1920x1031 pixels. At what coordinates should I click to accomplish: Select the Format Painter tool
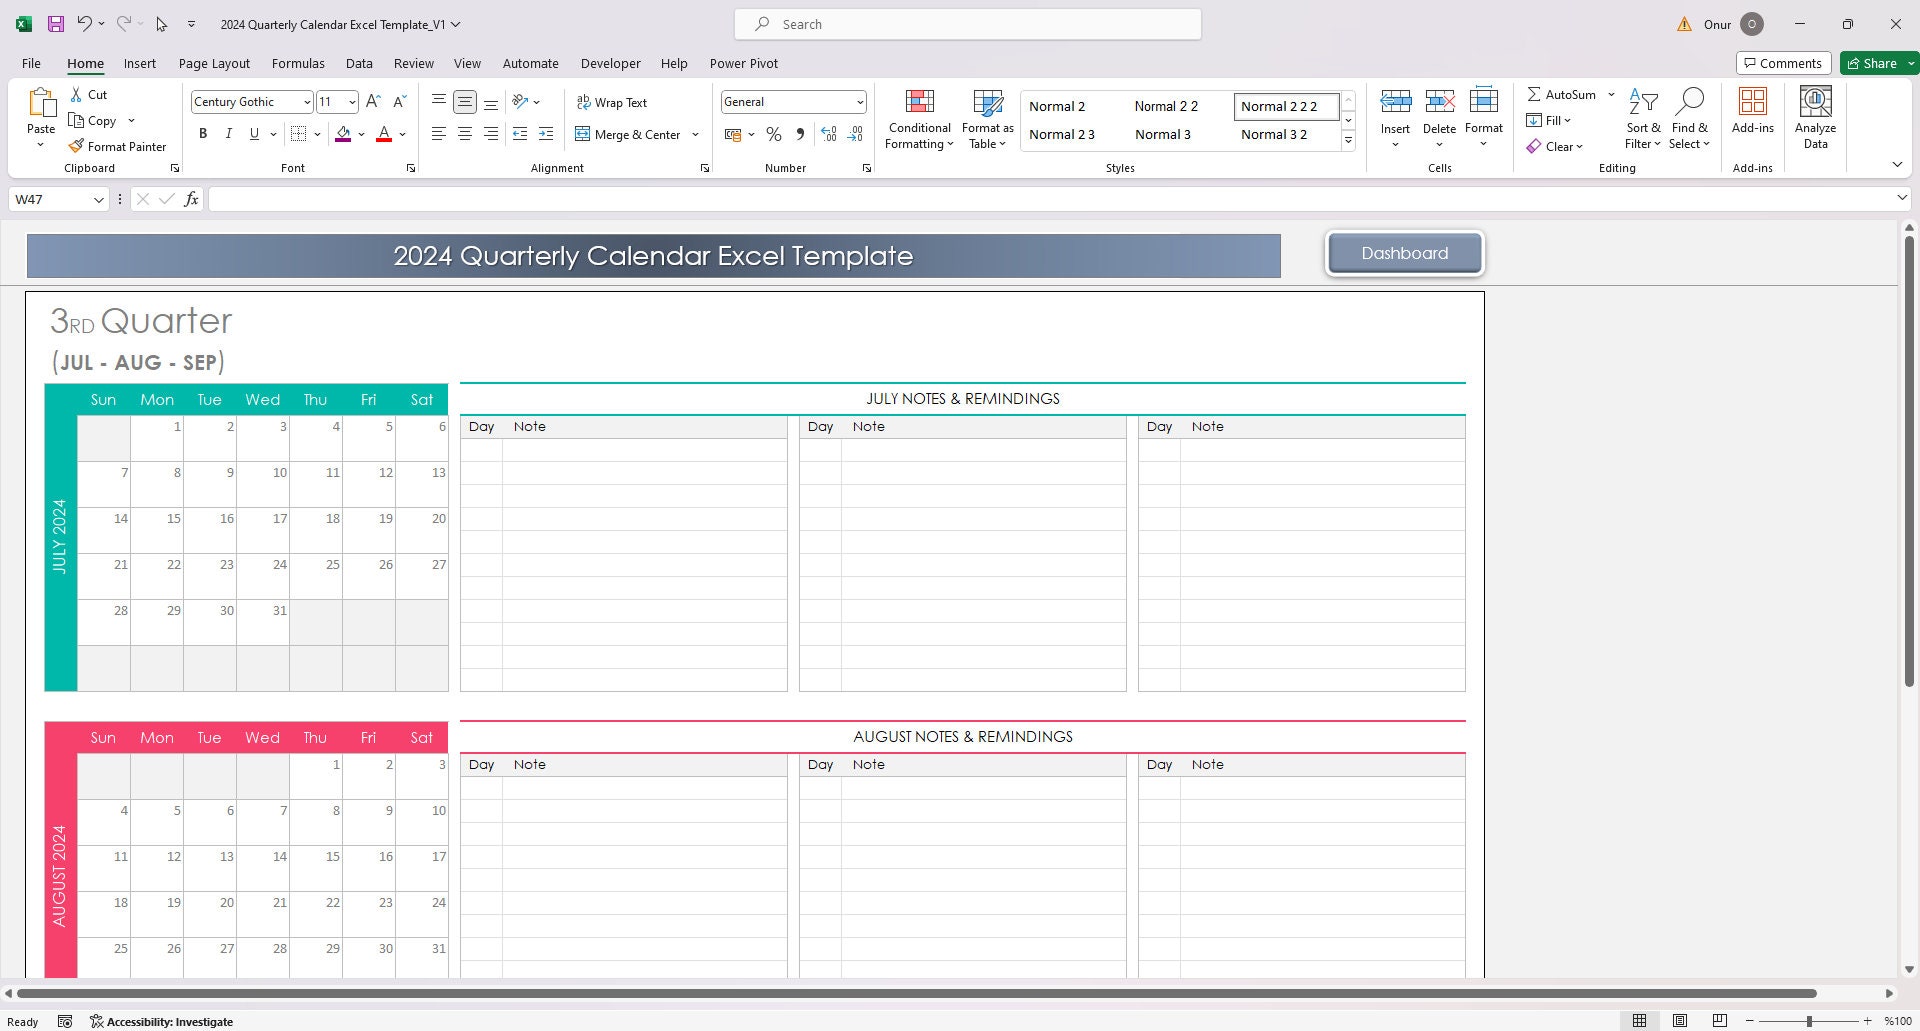[117, 146]
